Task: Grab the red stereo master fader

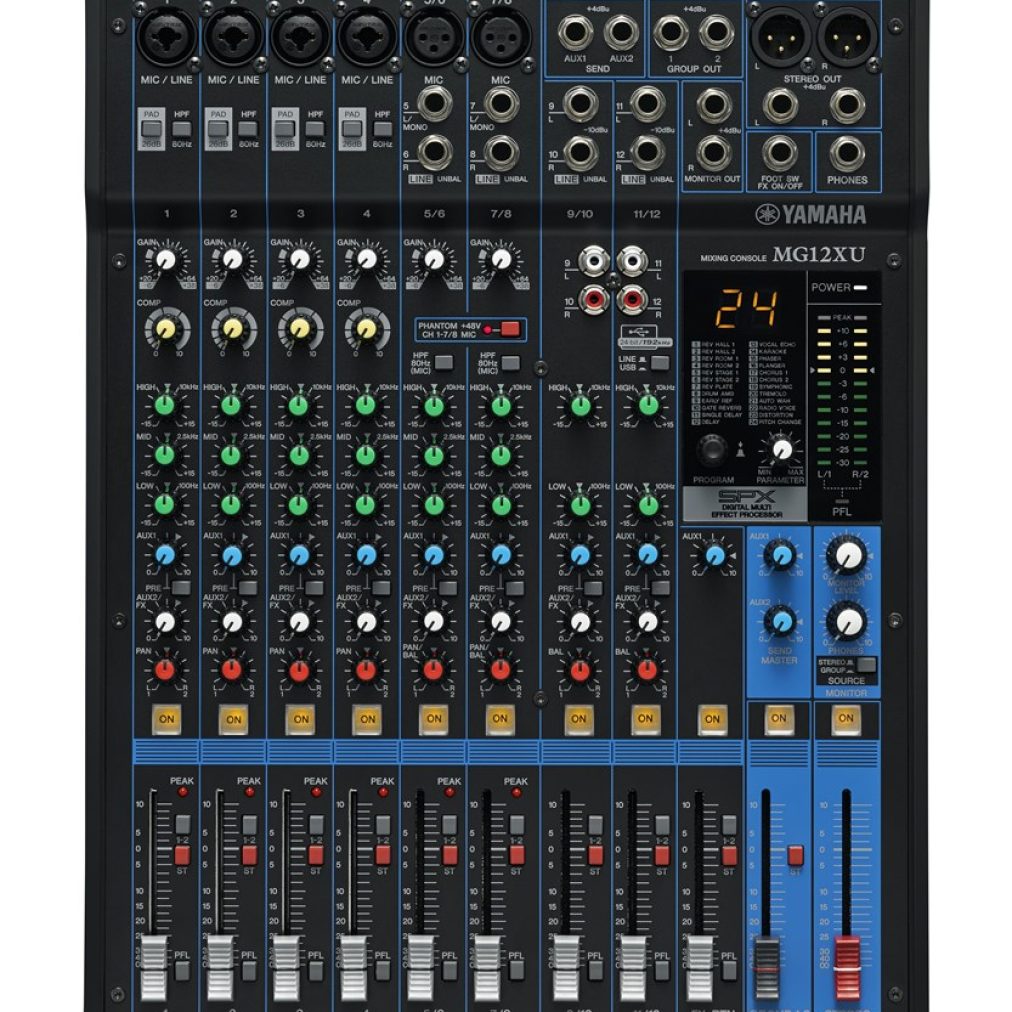Action: (x=847, y=968)
